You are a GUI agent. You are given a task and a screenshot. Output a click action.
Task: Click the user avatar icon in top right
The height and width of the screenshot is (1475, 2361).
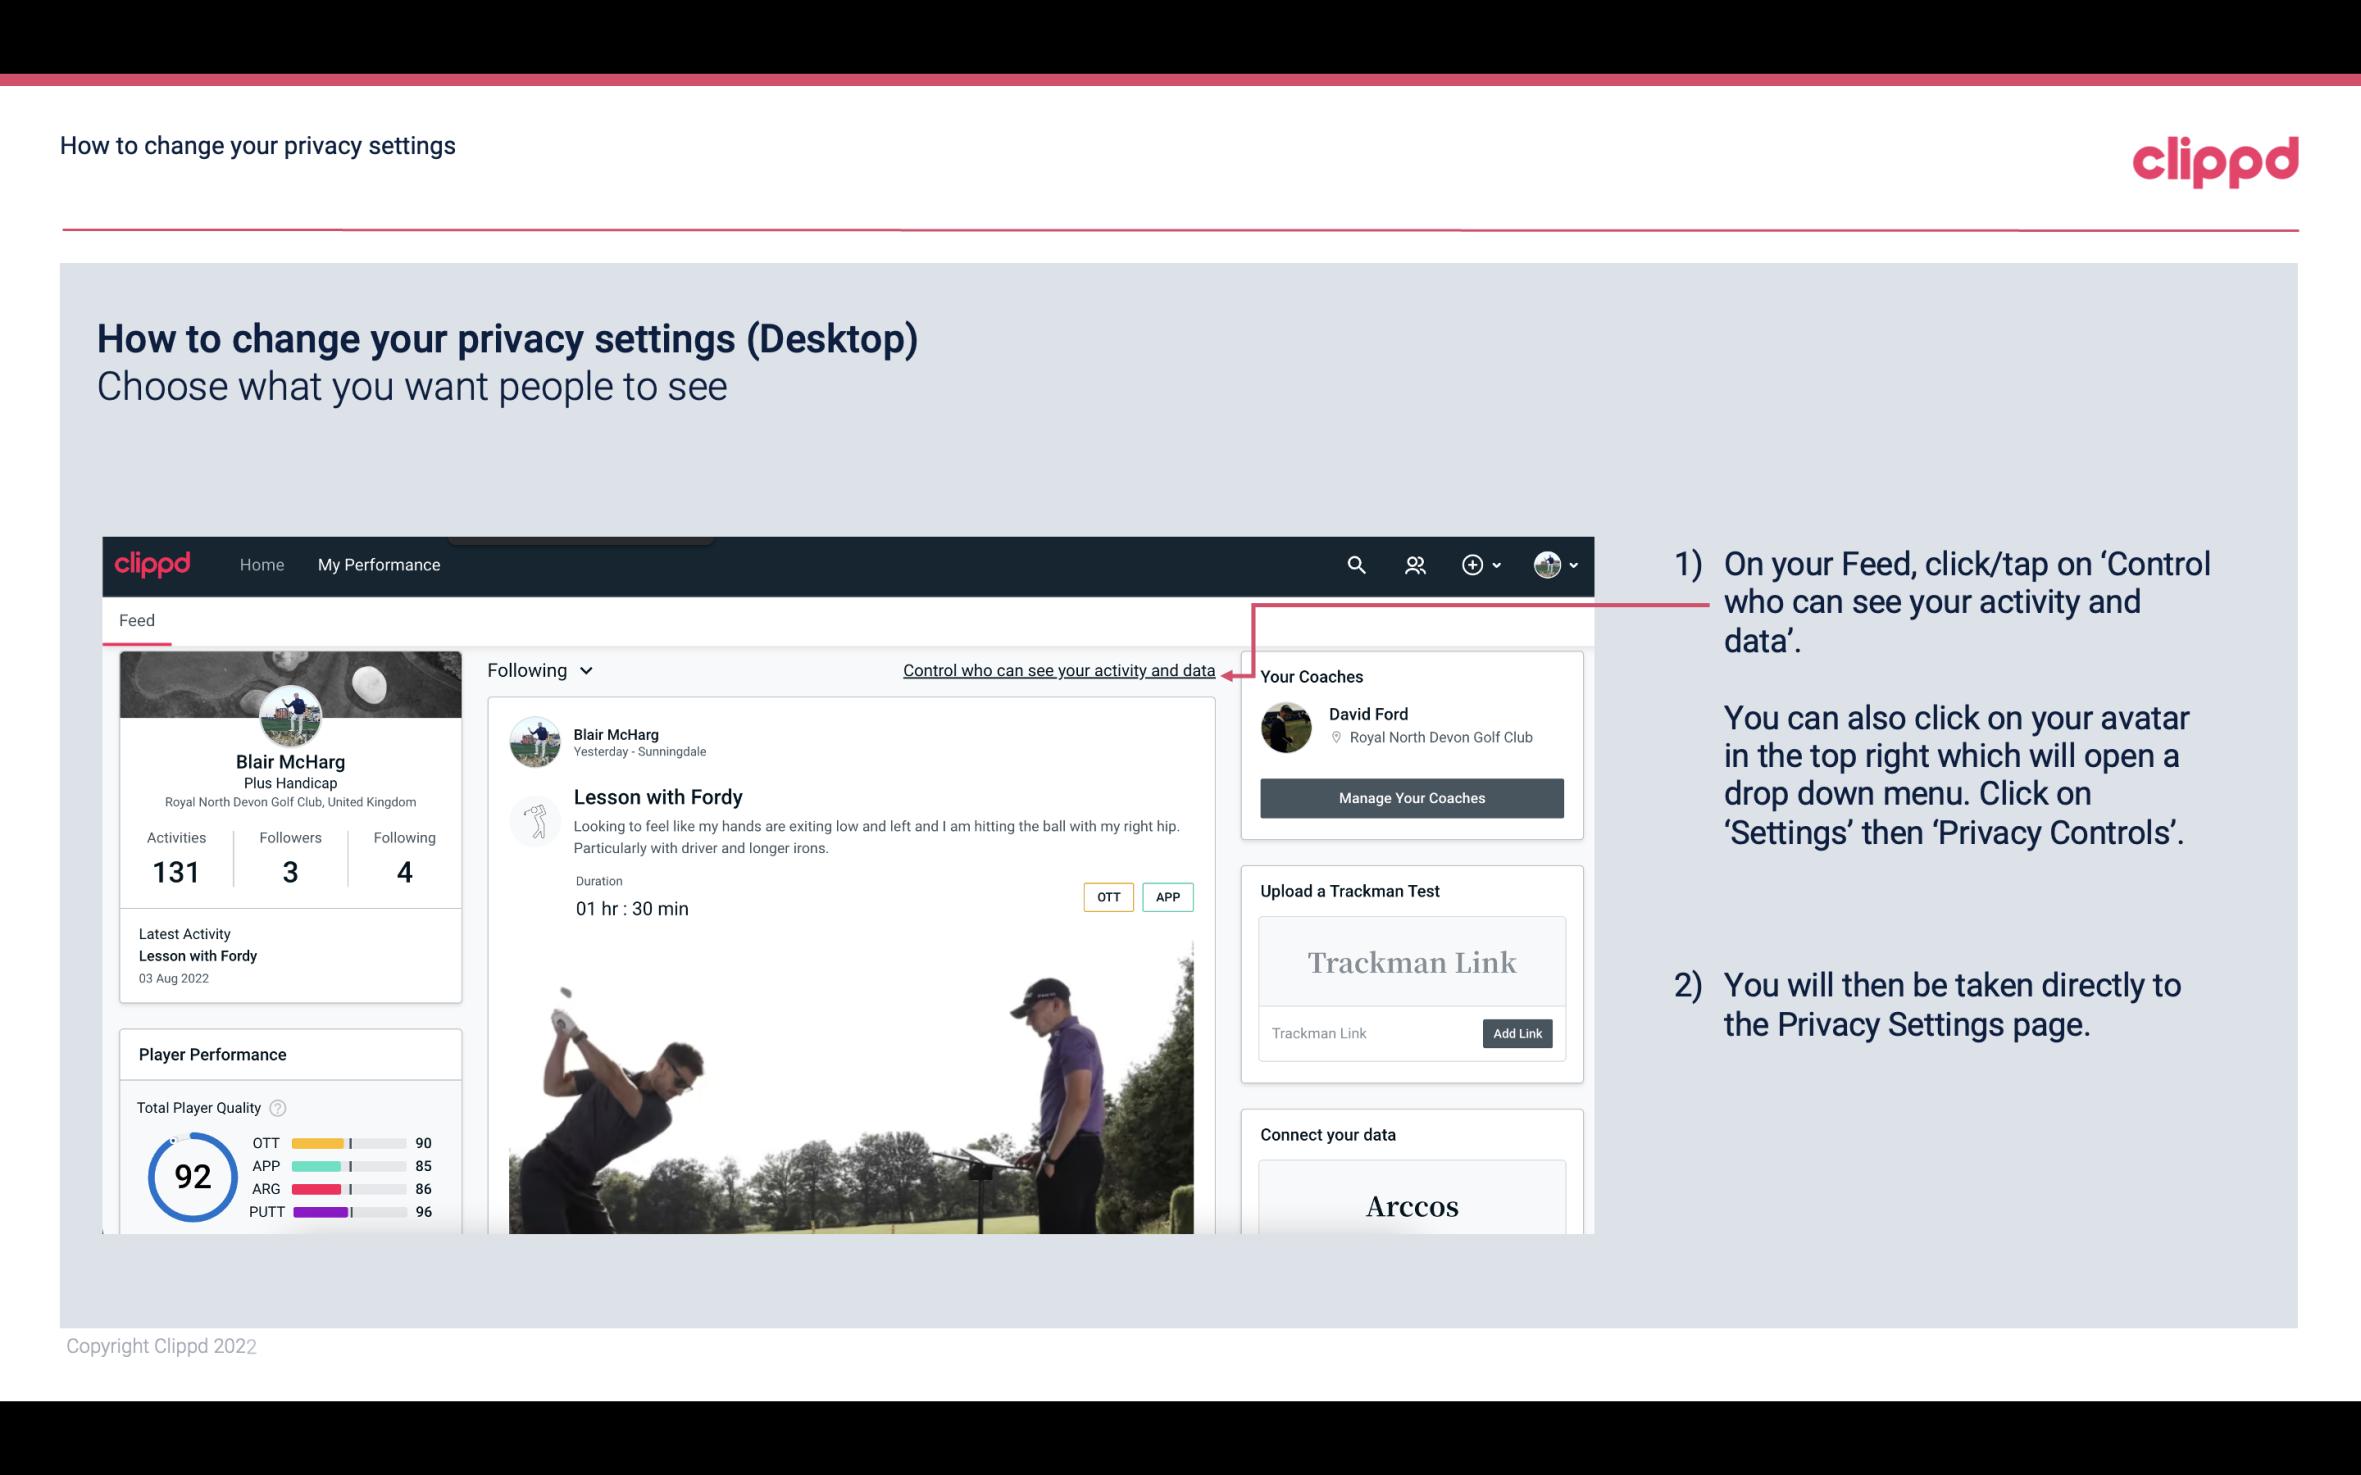click(x=1547, y=564)
